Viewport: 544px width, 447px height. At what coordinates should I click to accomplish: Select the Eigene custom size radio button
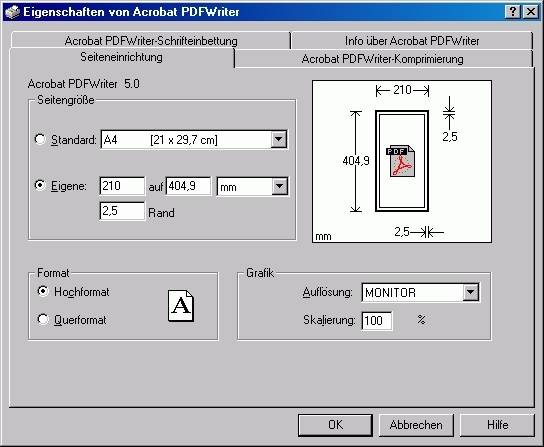point(40,185)
